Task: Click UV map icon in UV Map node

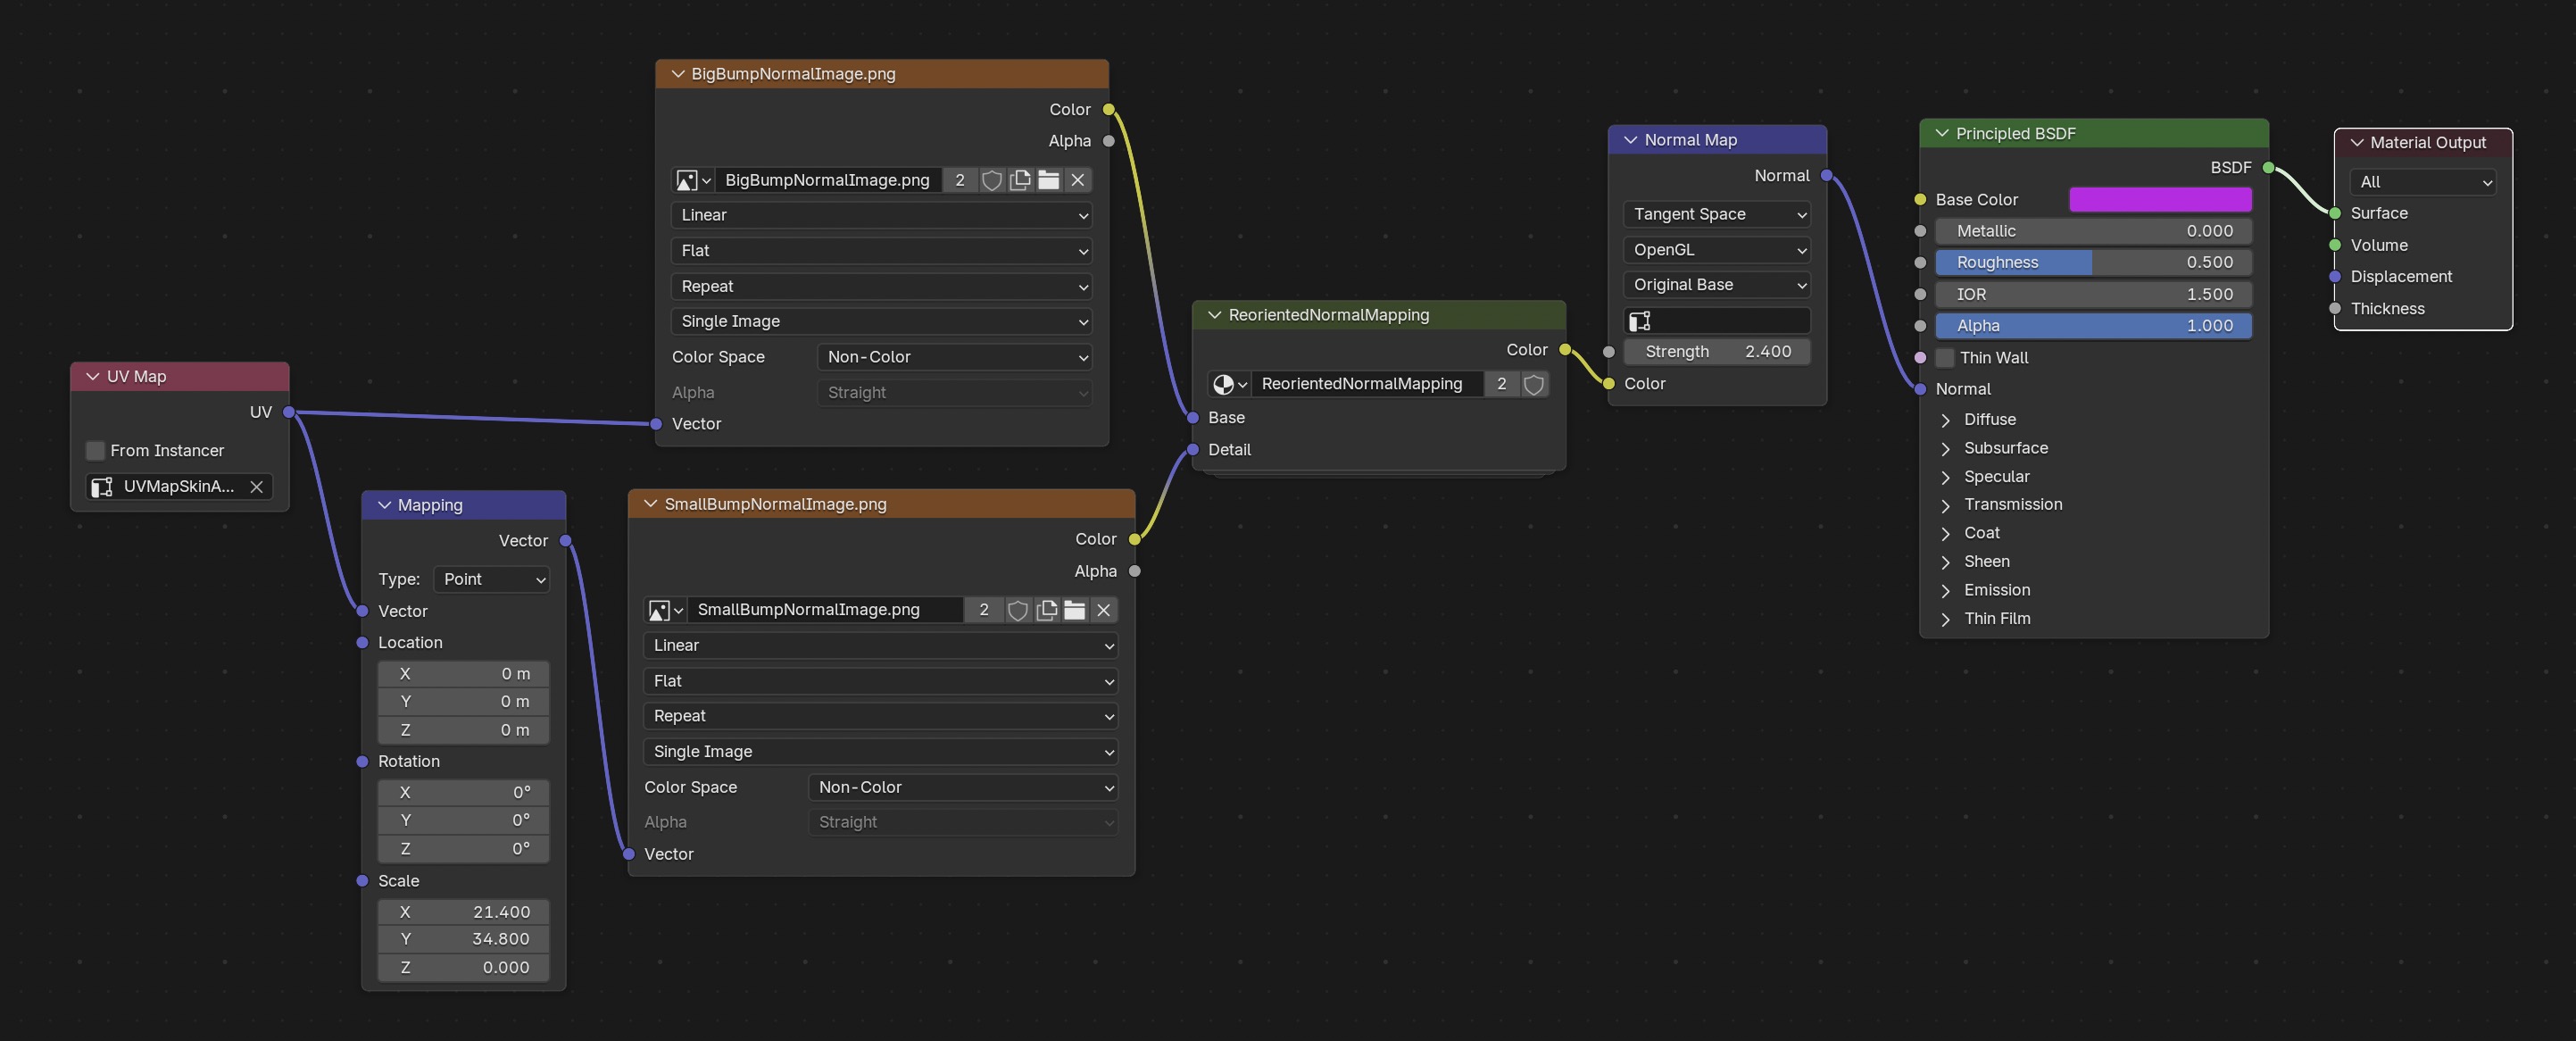Action: point(102,487)
